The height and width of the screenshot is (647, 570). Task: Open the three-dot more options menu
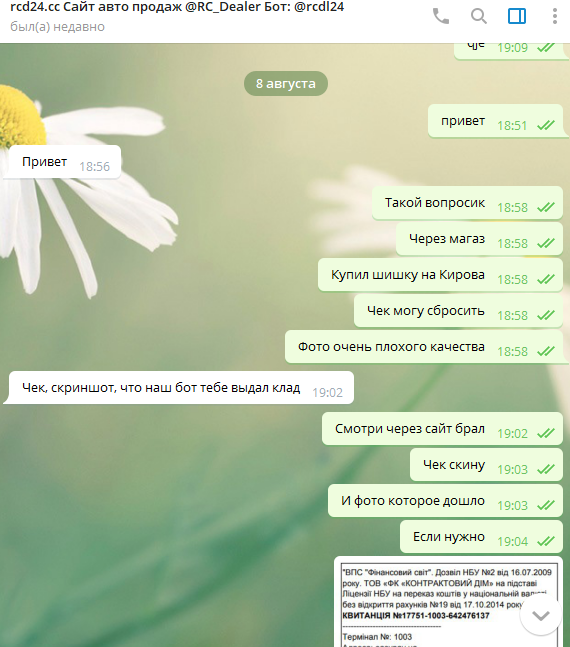click(x=555, y=17)
